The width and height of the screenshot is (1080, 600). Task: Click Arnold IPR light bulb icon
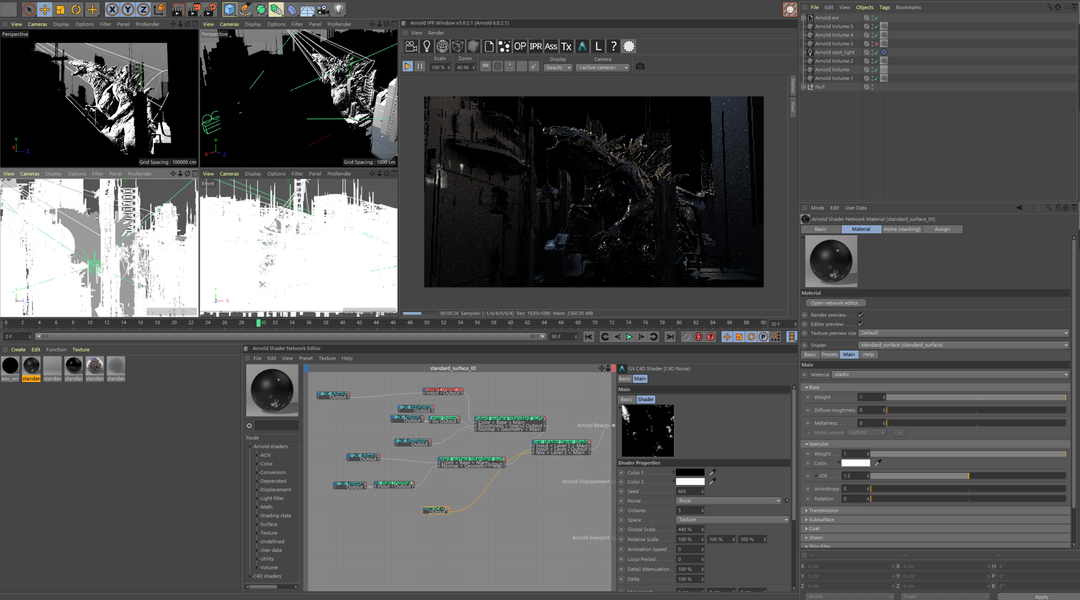point(426,46)
